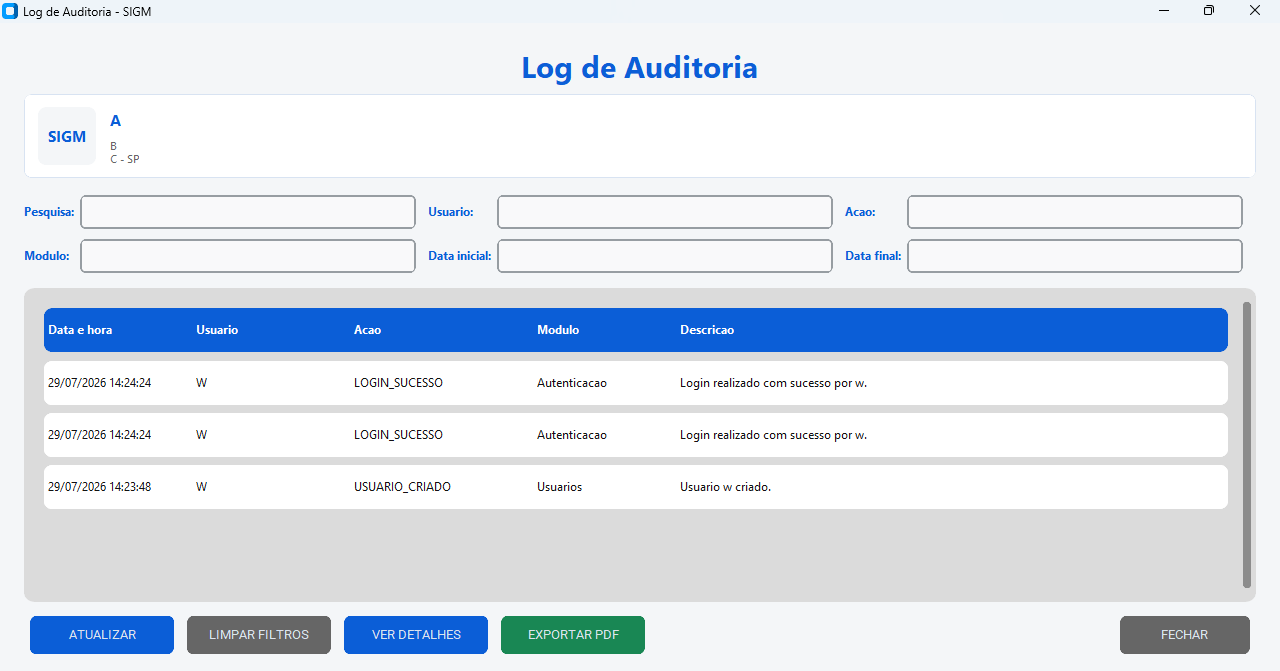The image size is (1280, 671).
Task: Click the Data final field
Action: coord(1075,256)
